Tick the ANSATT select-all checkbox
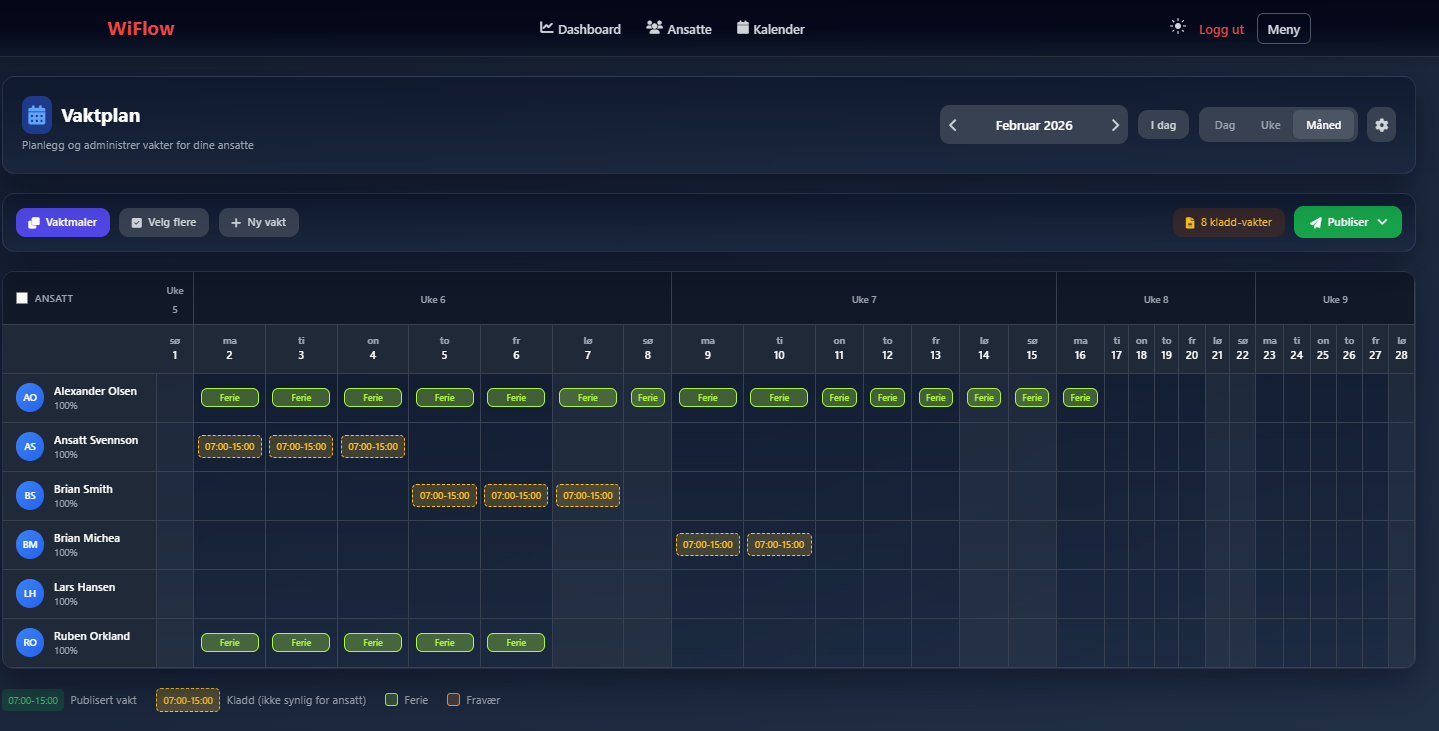Screen dimensions: 1439x731 pyautogui.click(x=22, y=298)
